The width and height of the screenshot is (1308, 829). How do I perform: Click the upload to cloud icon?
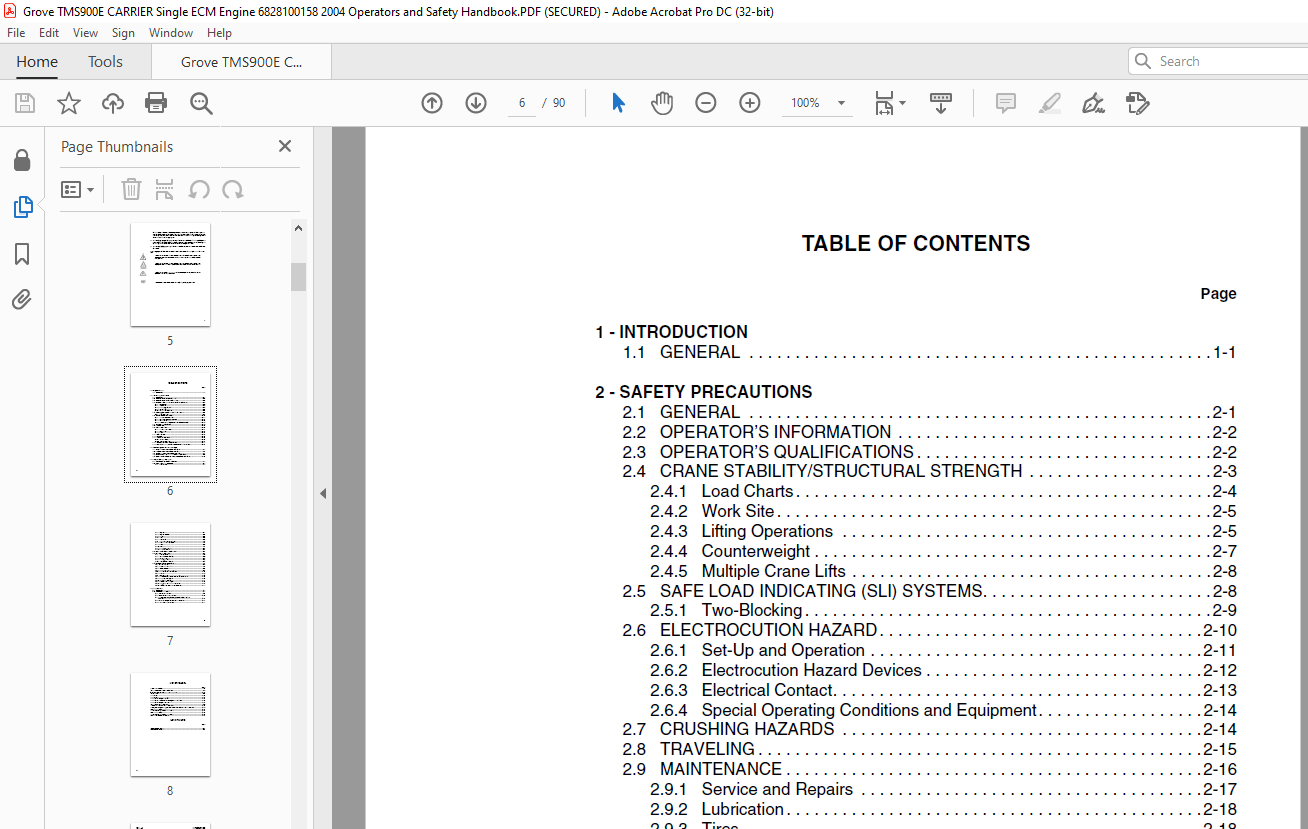(113, 103)
